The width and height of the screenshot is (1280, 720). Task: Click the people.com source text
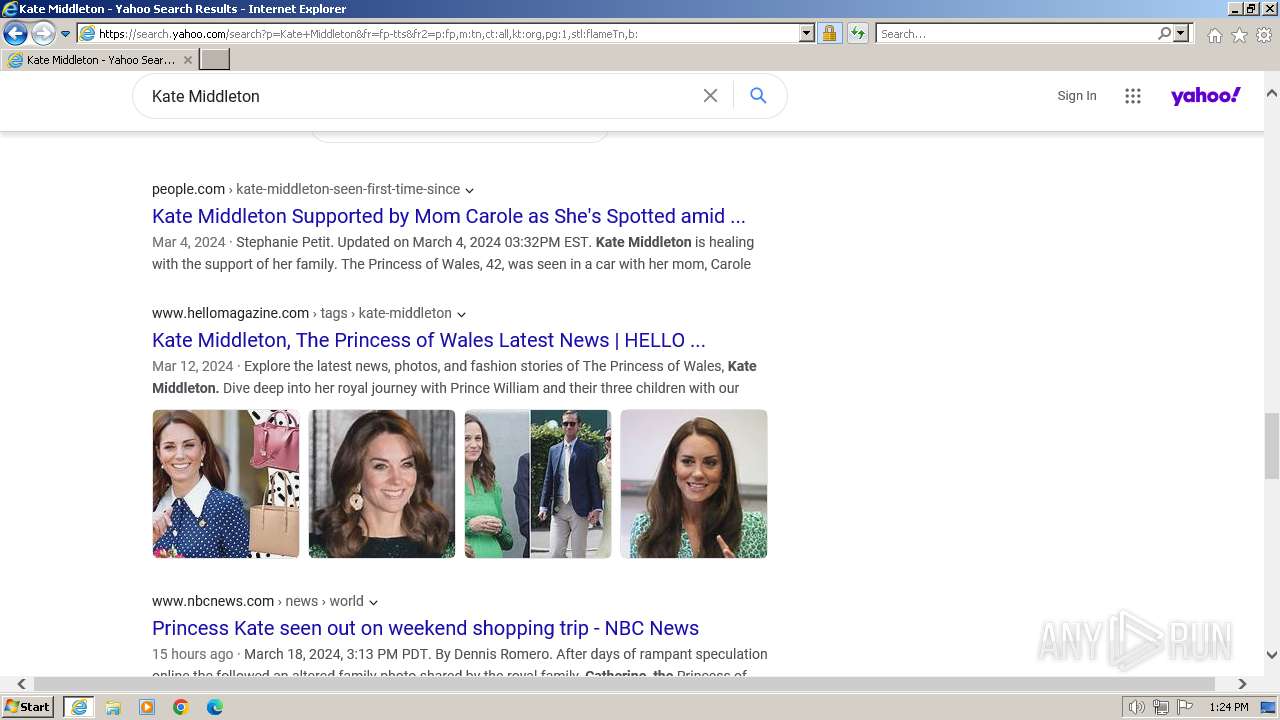[x=188, y=189]
